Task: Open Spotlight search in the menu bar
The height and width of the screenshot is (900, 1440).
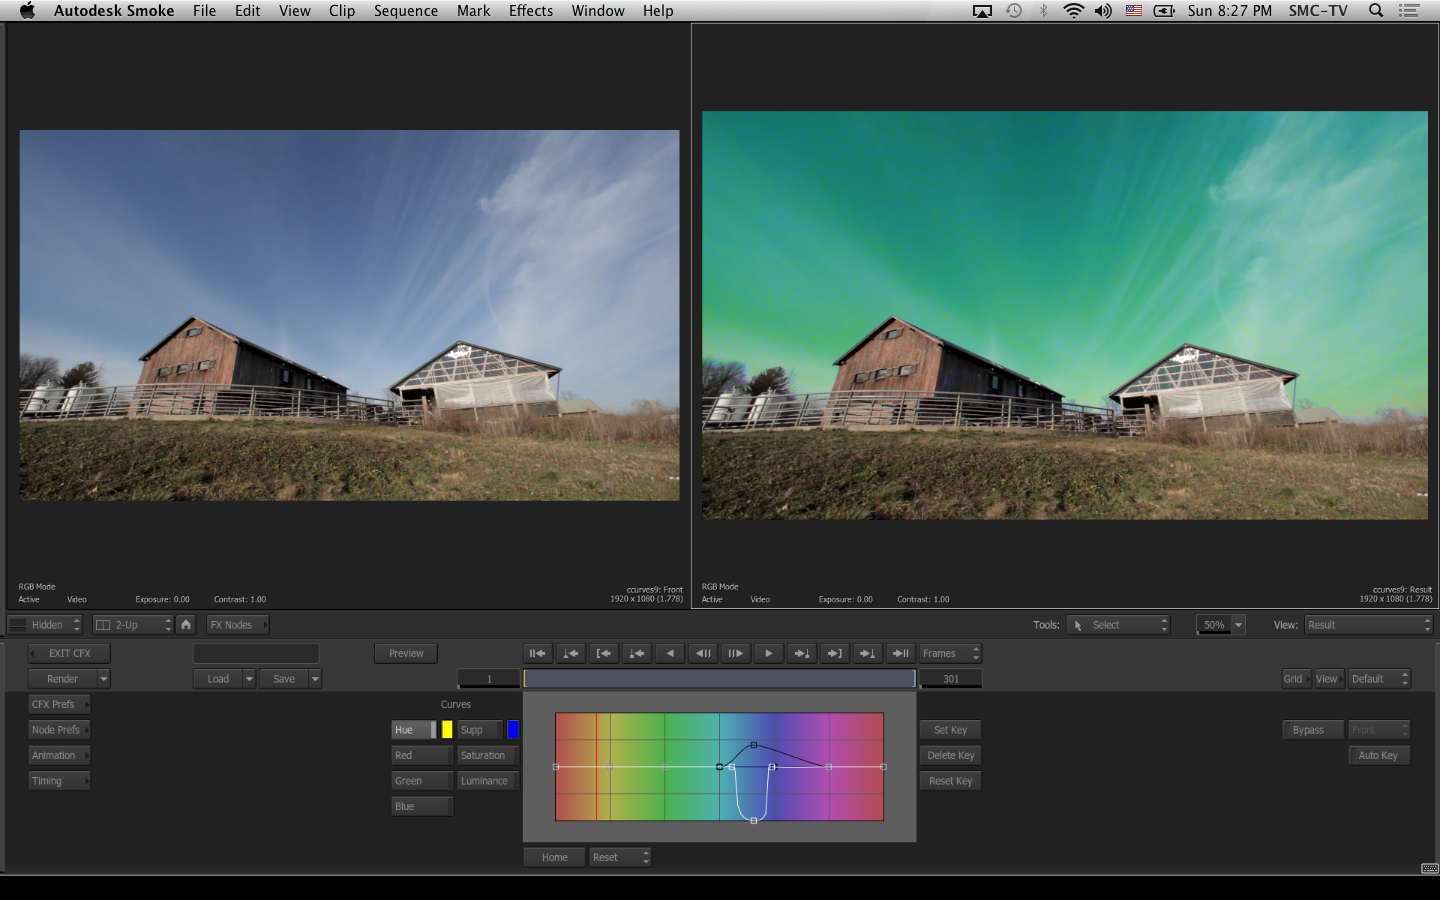Action: (x=1376, y=11)
